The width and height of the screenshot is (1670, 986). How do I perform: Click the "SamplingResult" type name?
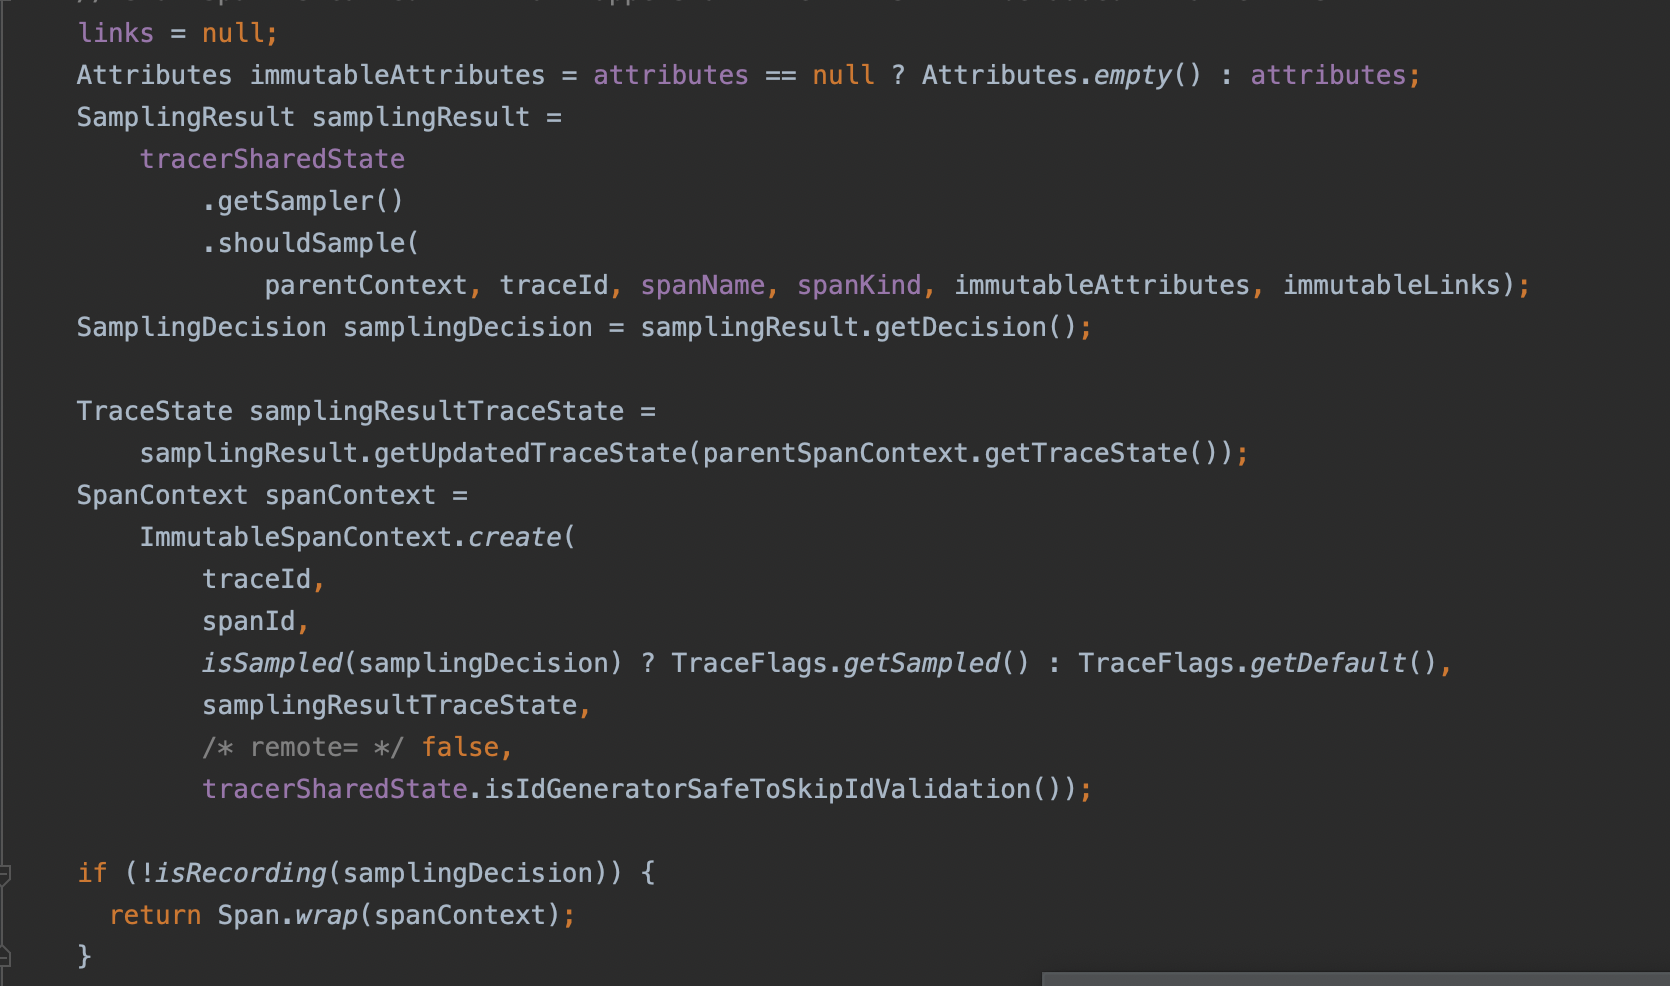[186, 117]
